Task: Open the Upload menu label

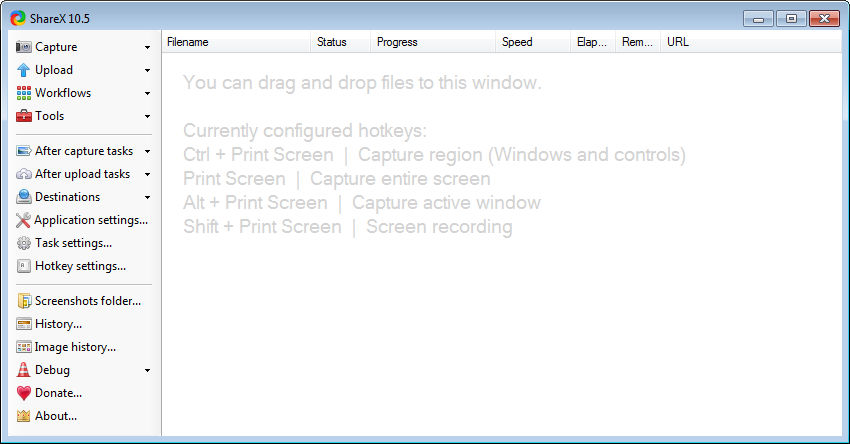Action: coord(54,70)
